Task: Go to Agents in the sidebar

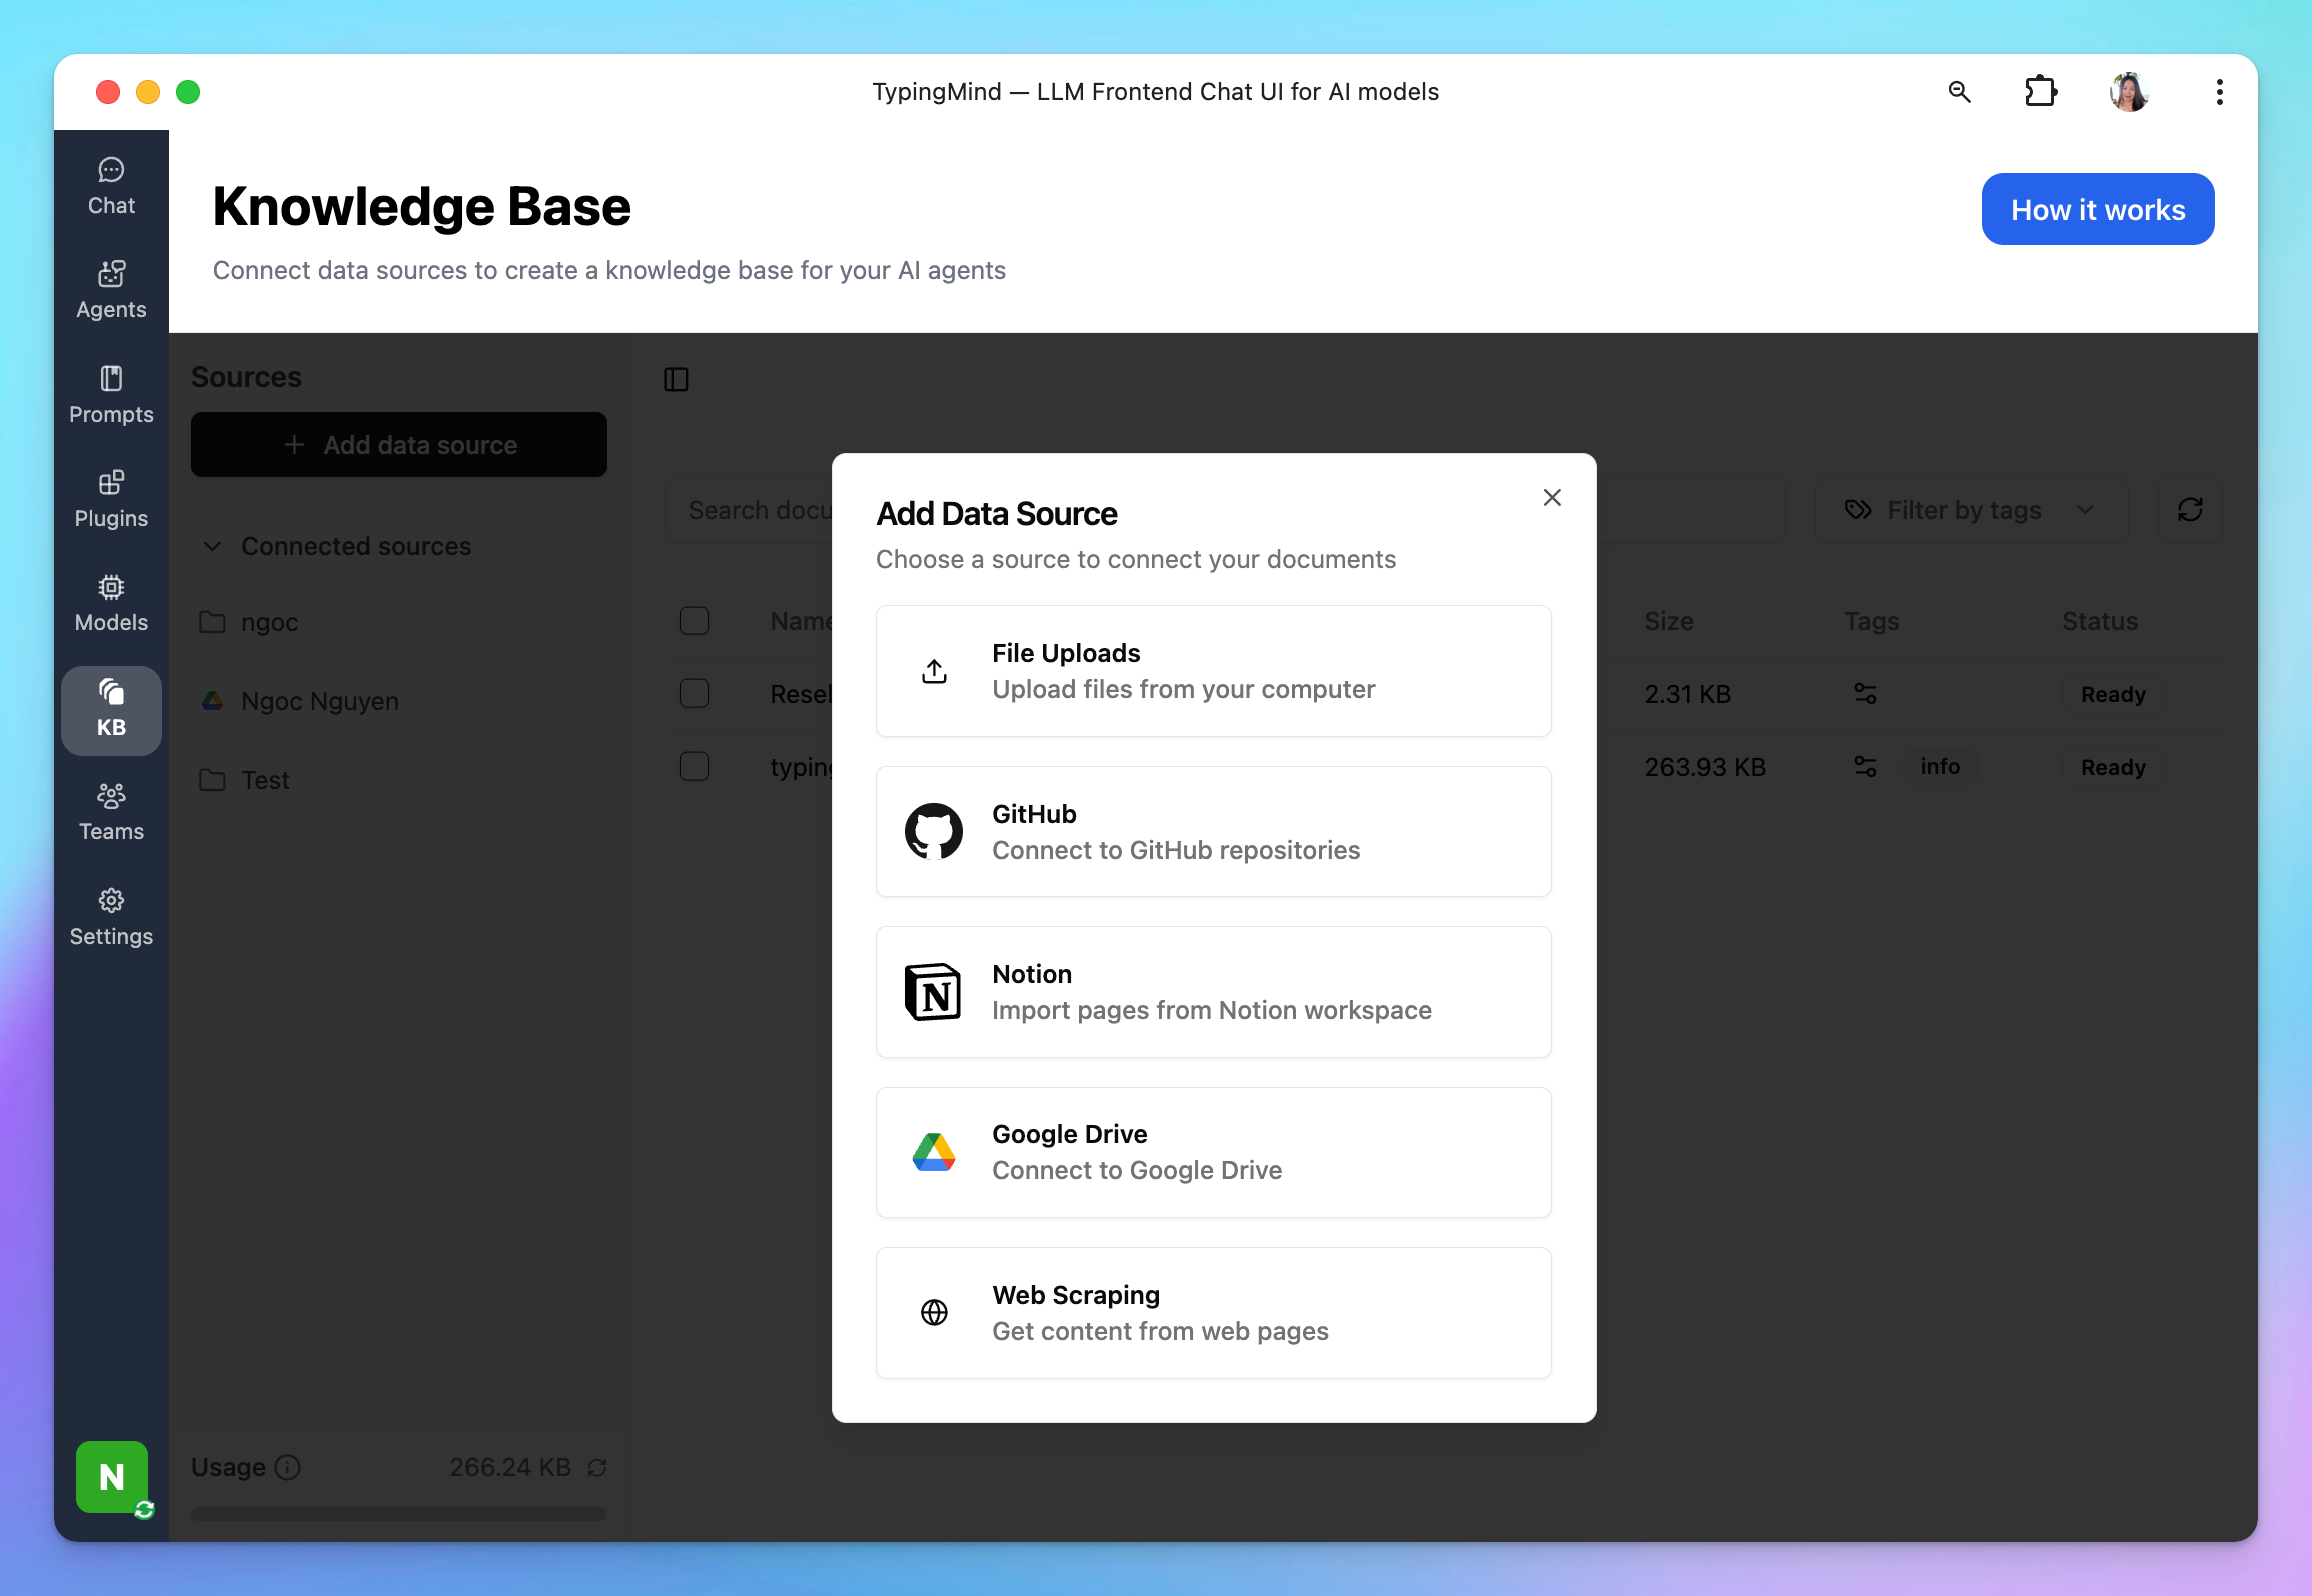Action: click(x=111, y=290)
